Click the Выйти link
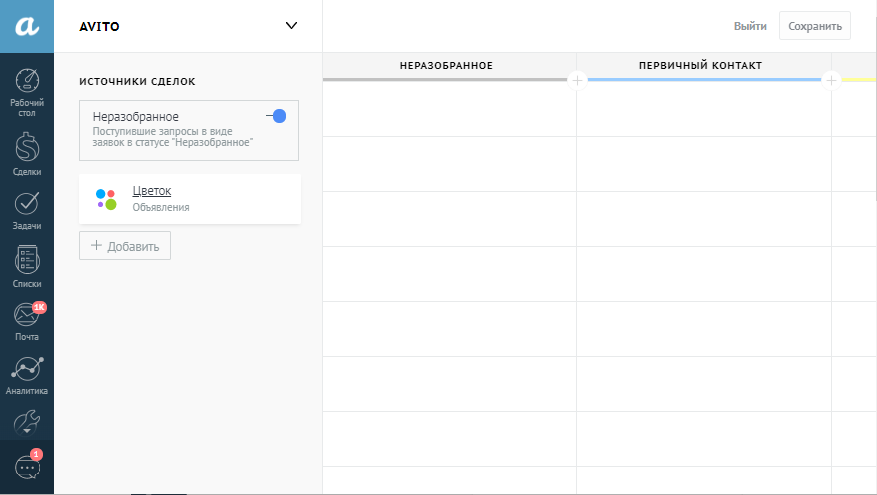Screen dimensions: 877x495 750,26
